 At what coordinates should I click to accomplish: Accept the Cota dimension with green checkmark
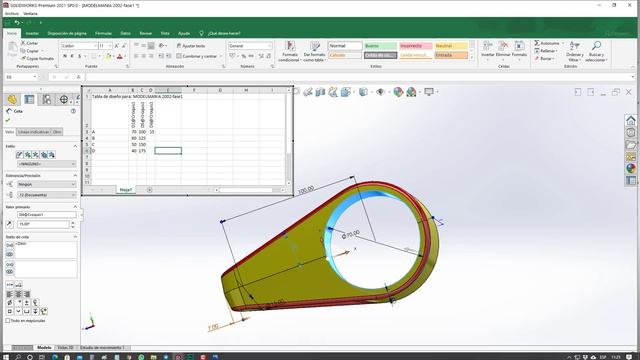point(8,120)
